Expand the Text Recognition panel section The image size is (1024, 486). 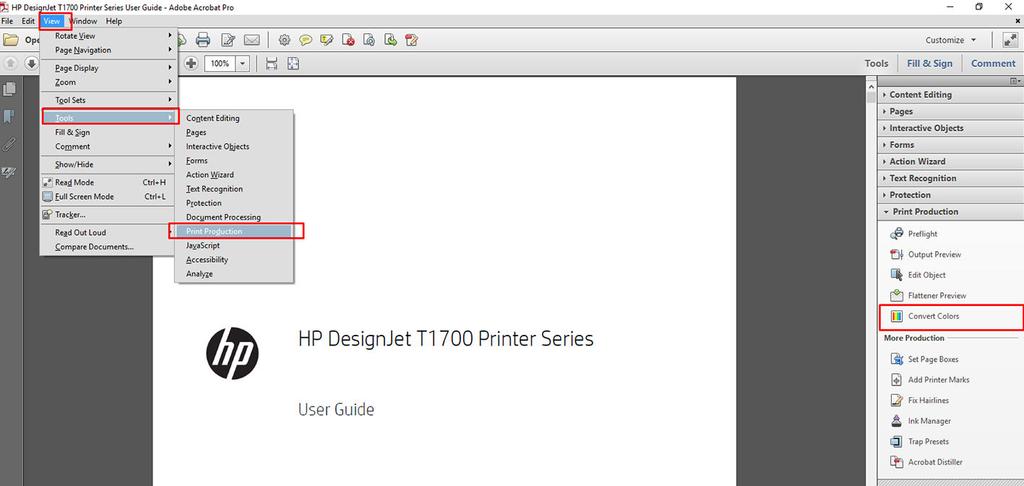coord(950,178)
